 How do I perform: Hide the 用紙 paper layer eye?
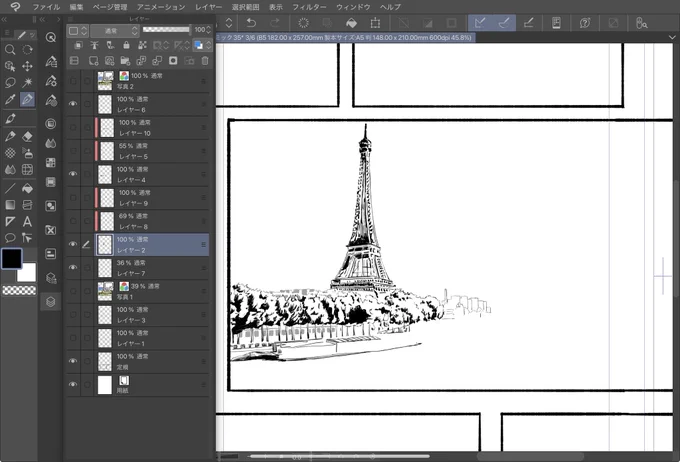pyautogui.click(x=73, y=384)
